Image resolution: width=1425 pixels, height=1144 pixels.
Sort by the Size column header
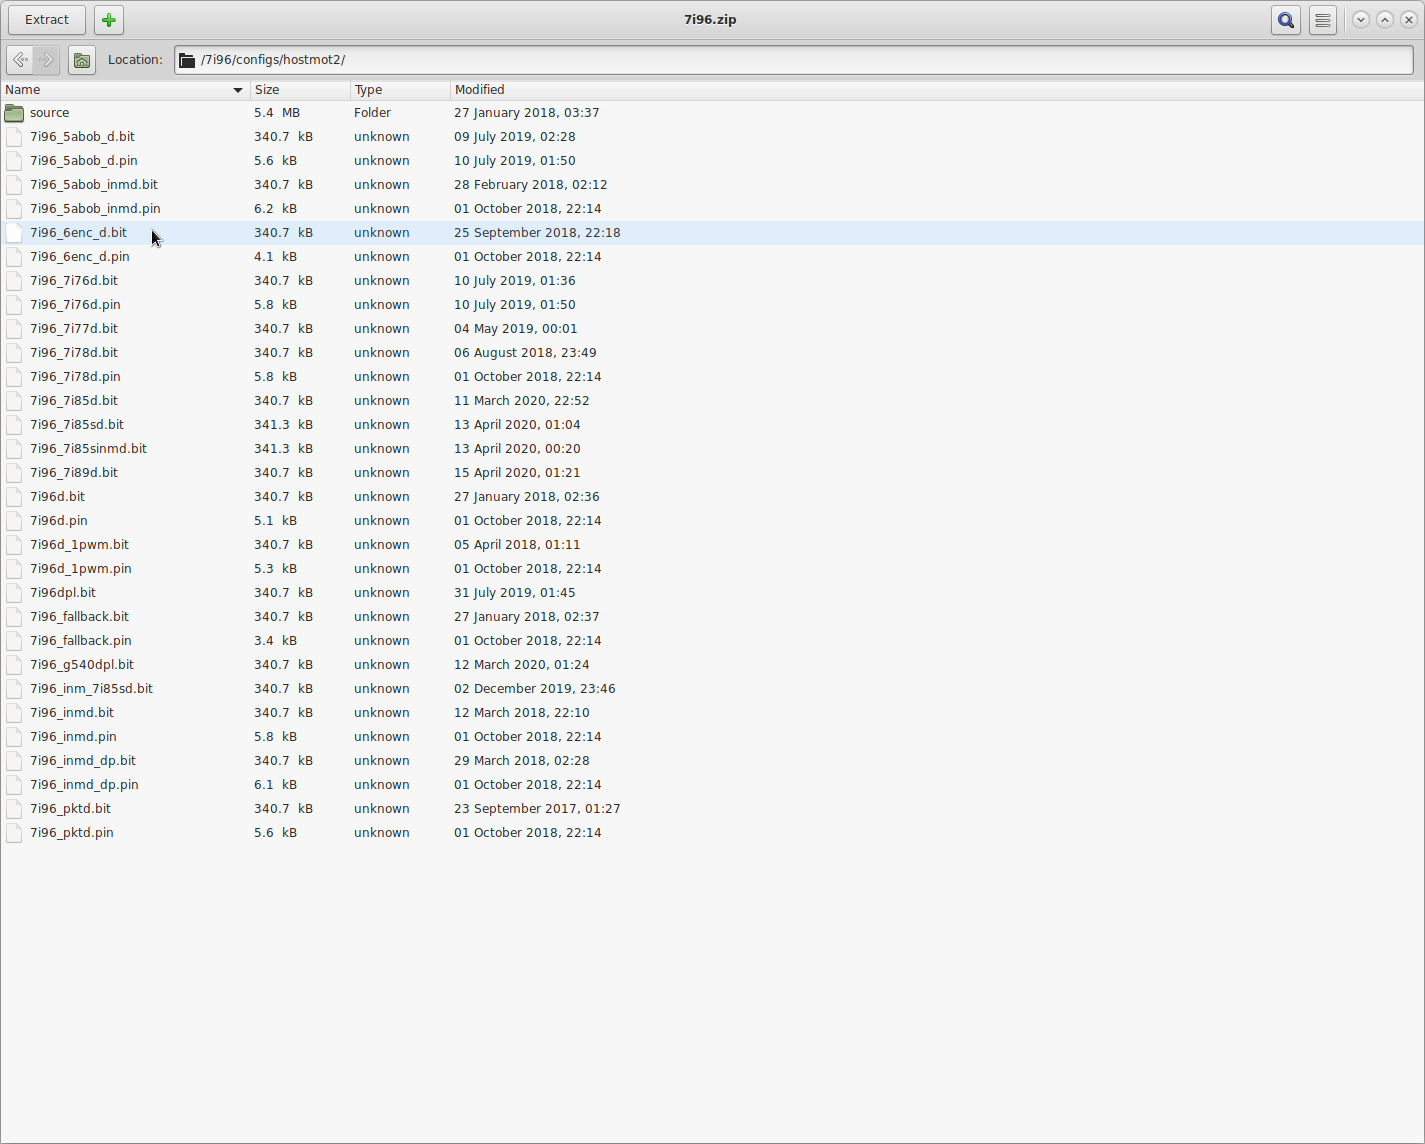(x=300, y=90)
